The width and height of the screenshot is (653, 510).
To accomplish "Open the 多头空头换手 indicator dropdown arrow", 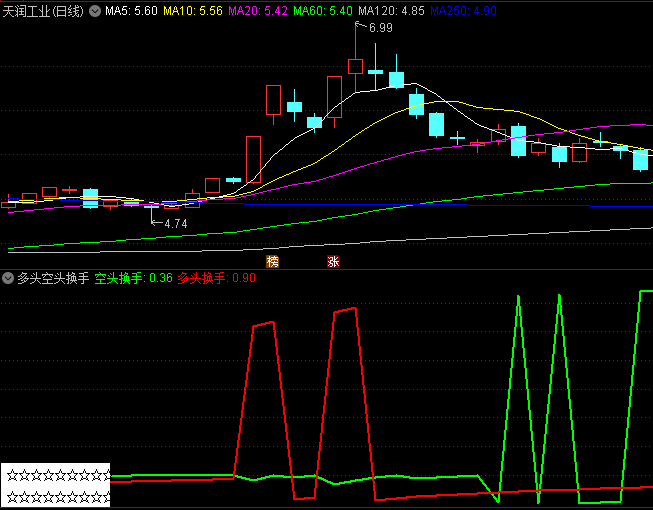I will pos(8,278).
